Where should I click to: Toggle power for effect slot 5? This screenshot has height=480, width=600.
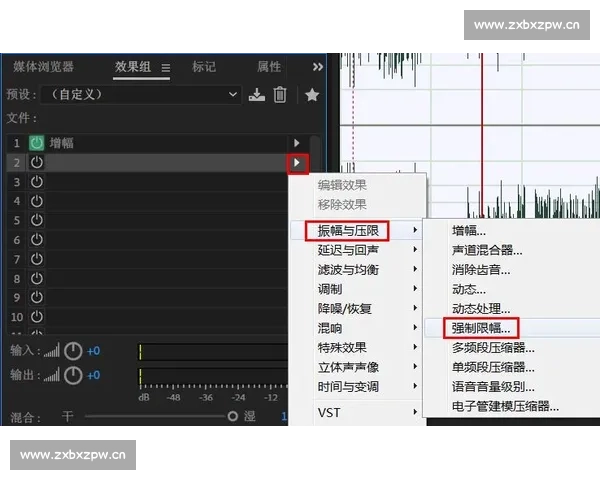[x=37, y=220]
